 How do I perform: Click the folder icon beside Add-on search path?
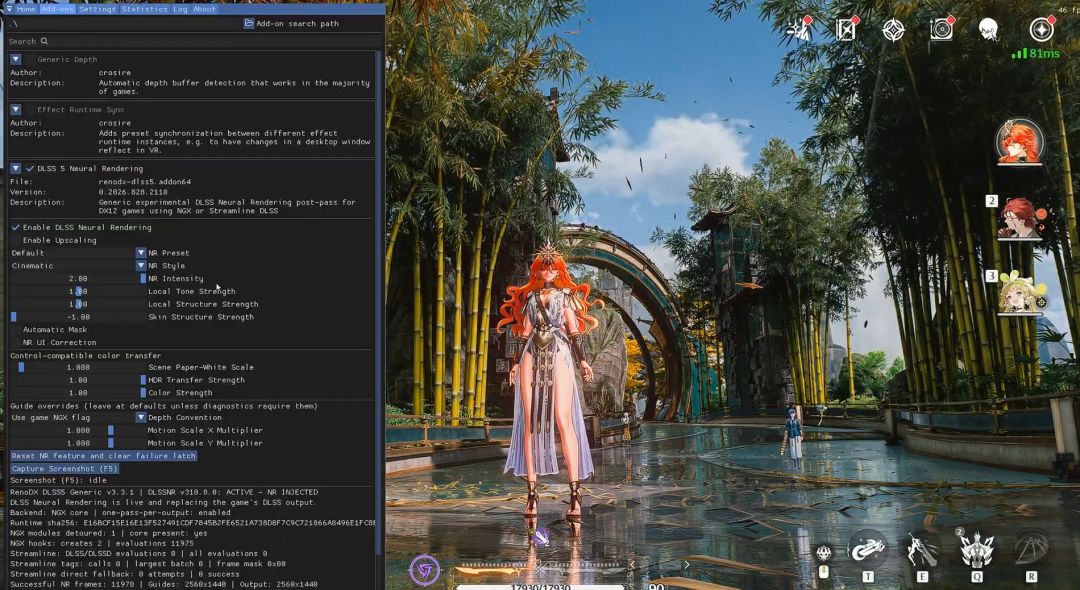click(x=249, y=23)
